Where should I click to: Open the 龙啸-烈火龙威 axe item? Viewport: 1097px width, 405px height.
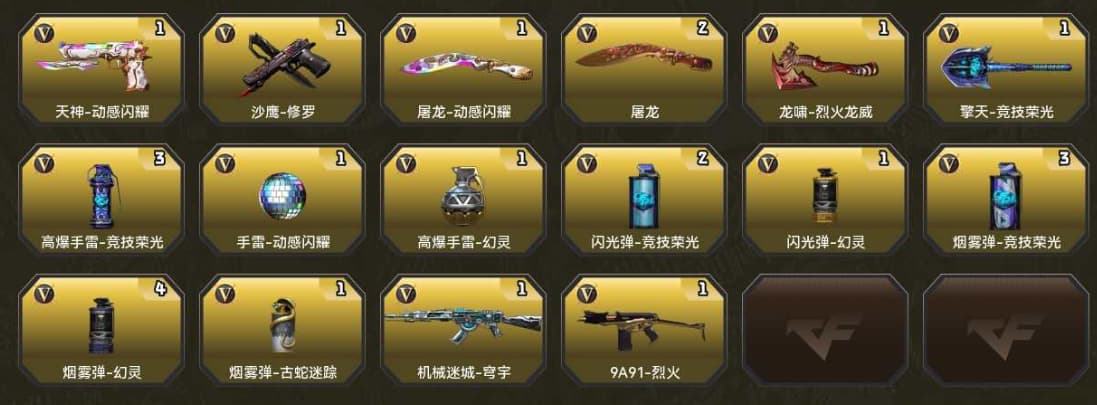tap(826, 69)
